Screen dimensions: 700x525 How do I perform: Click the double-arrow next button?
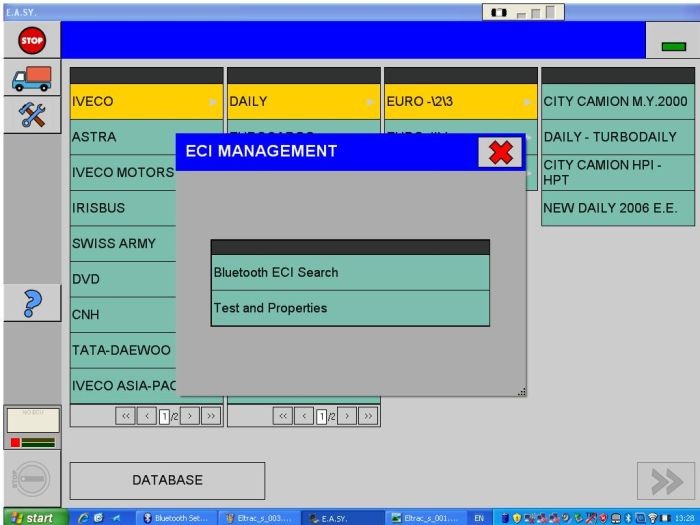(x=666, y=481)
